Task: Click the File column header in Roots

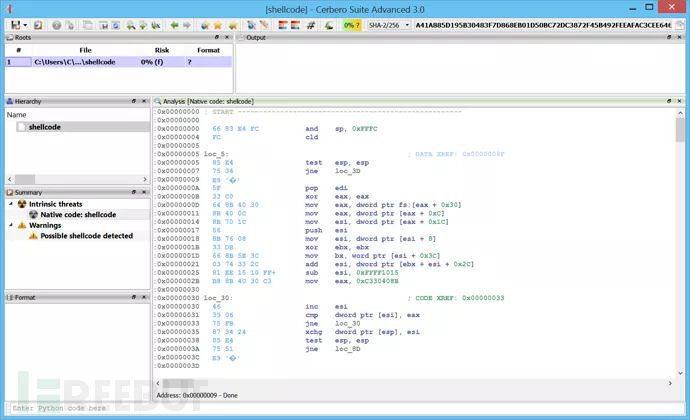Action: pos(86,49)
